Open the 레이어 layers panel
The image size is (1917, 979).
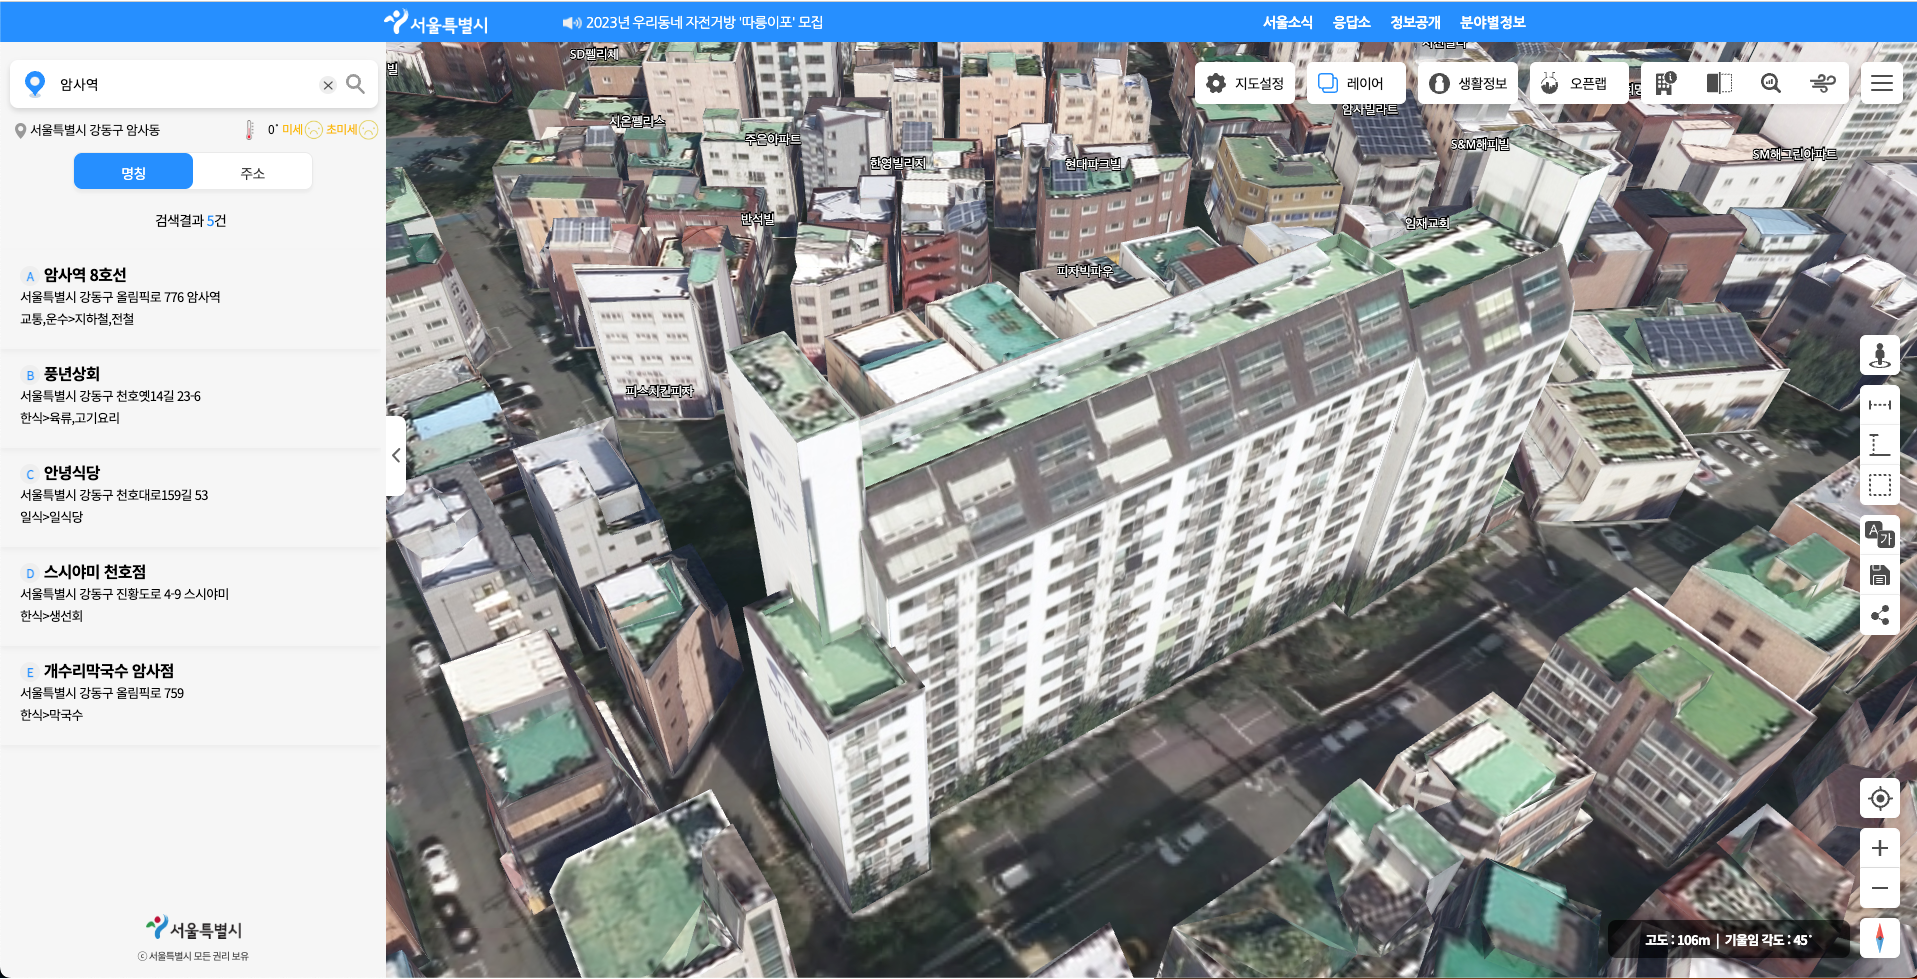click(1356, 83)
